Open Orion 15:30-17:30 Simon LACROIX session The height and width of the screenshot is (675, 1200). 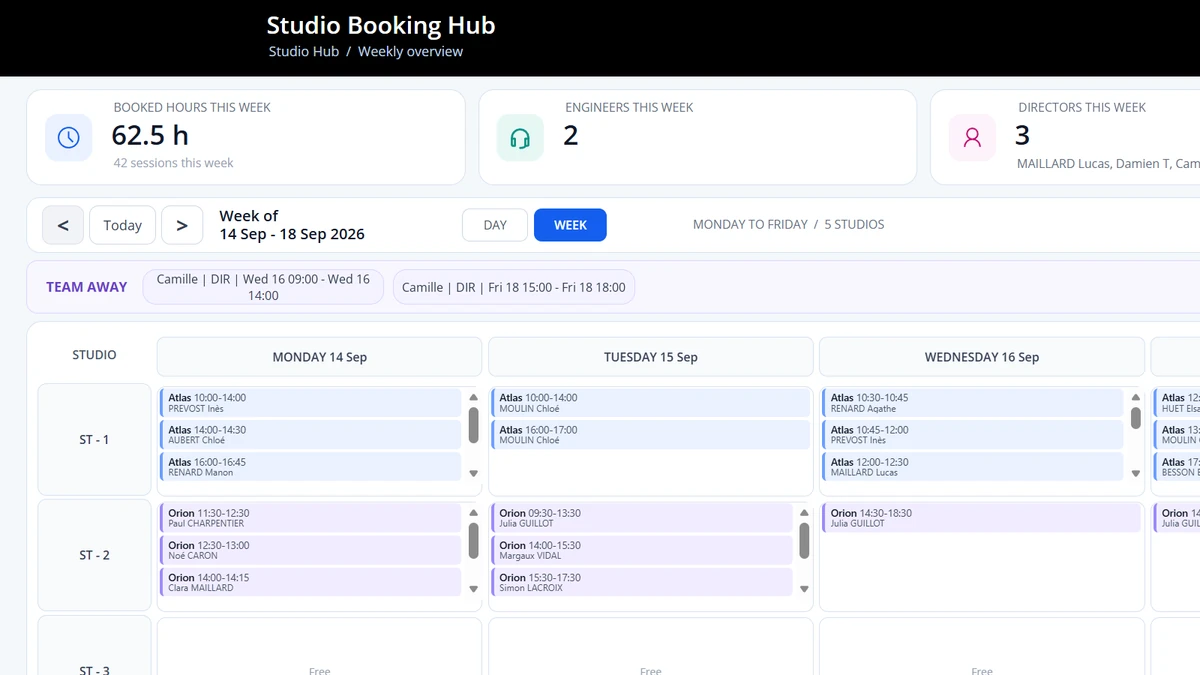642,582
